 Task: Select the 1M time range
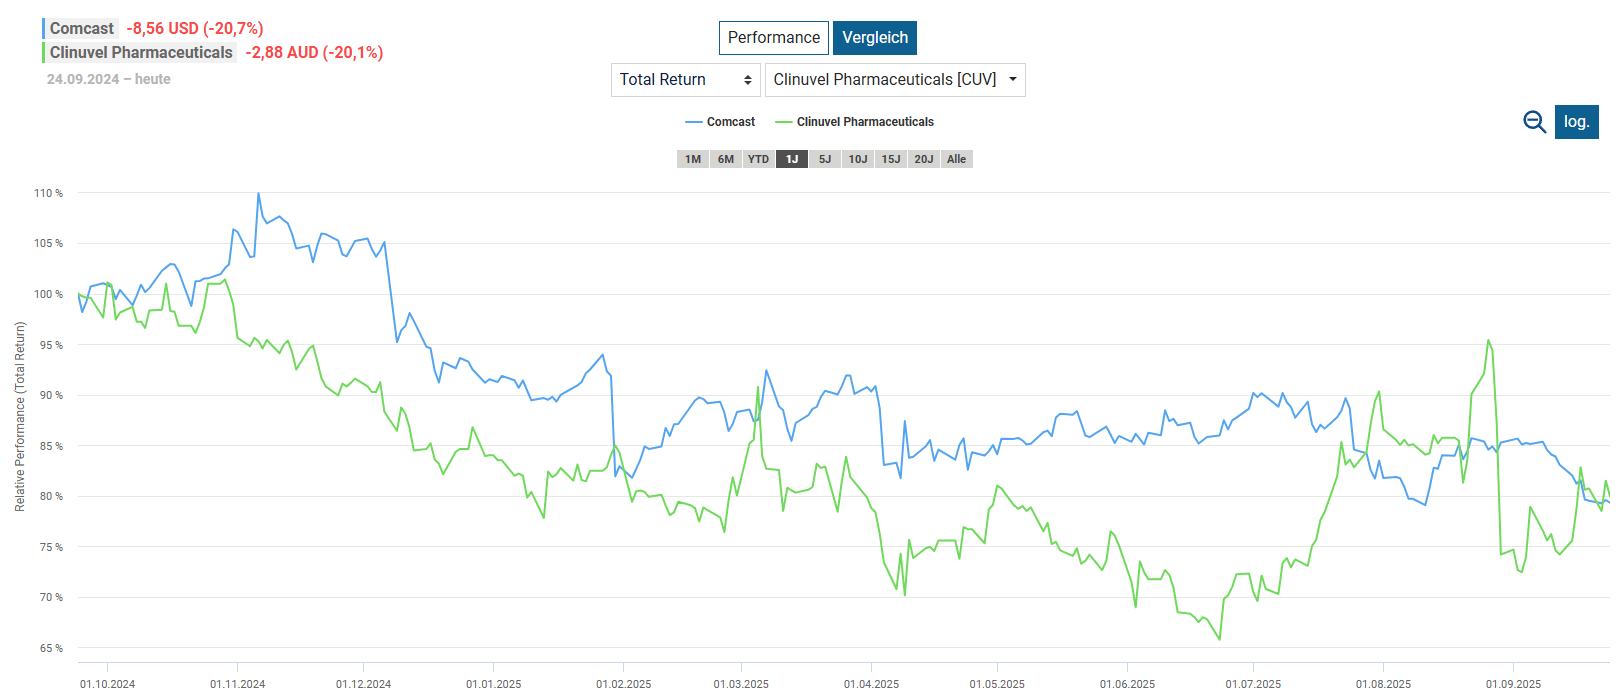(x=693, y=159)
